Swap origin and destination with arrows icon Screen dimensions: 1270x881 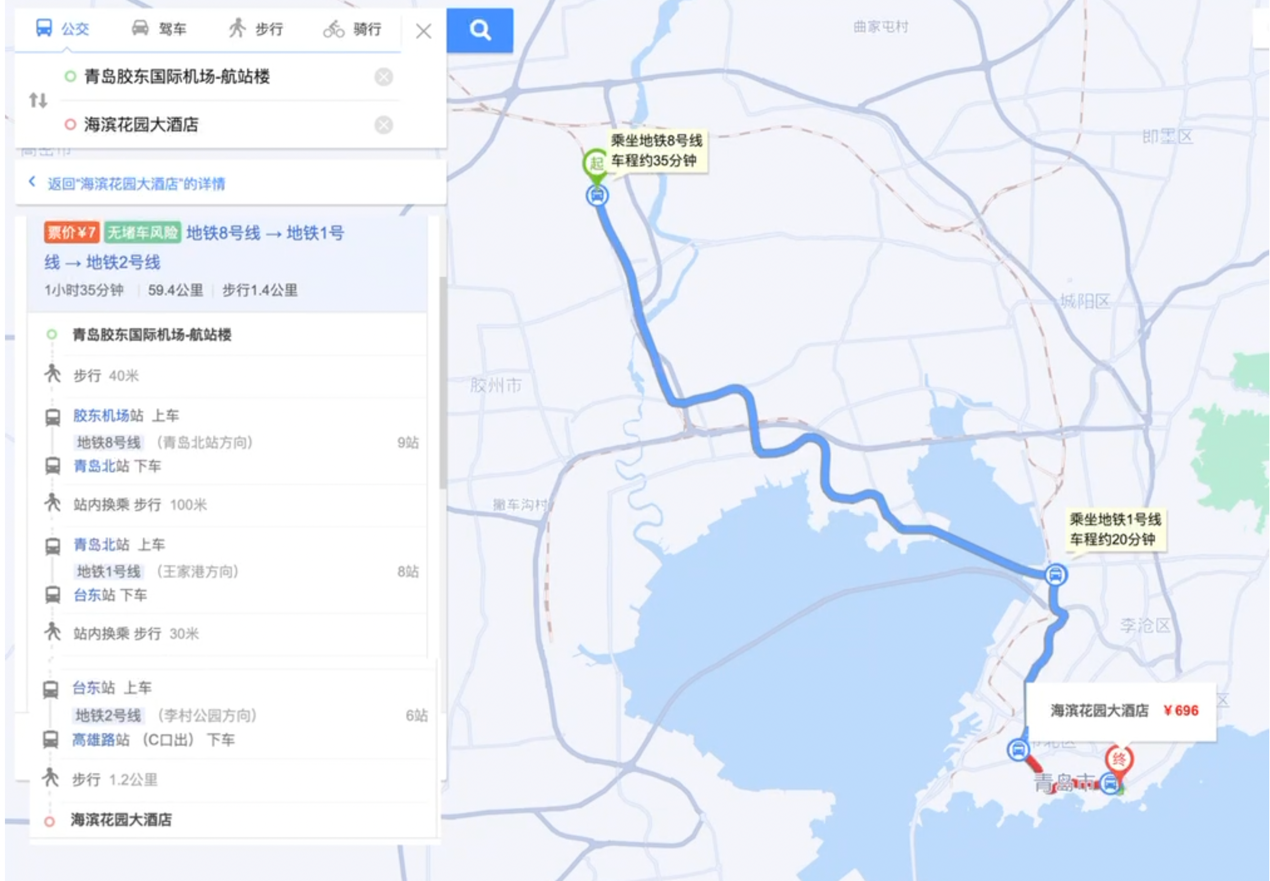(x=38, y=100)
